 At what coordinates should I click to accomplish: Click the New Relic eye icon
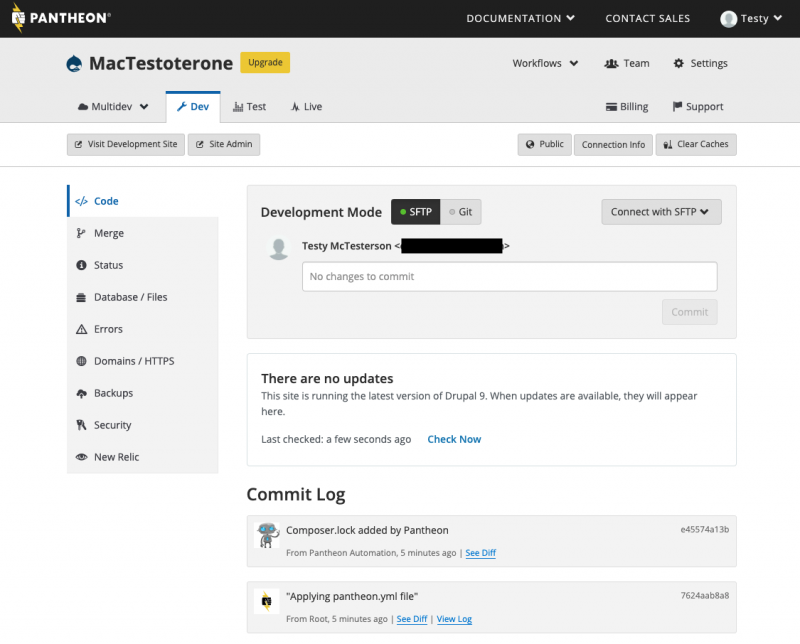coord(81,457)
